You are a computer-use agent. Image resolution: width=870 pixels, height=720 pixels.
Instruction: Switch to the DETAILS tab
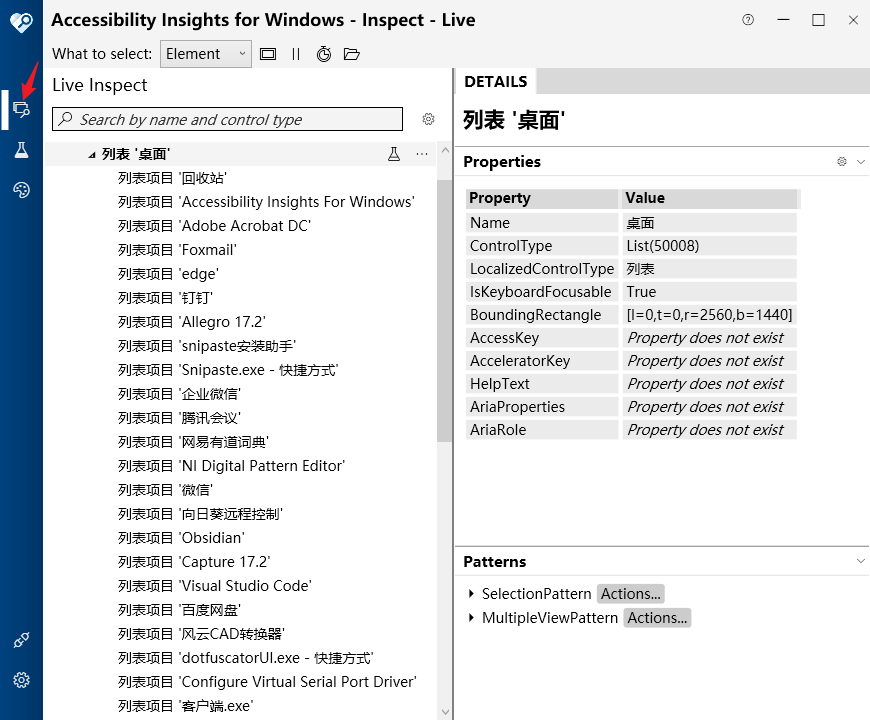pos(495,81)
